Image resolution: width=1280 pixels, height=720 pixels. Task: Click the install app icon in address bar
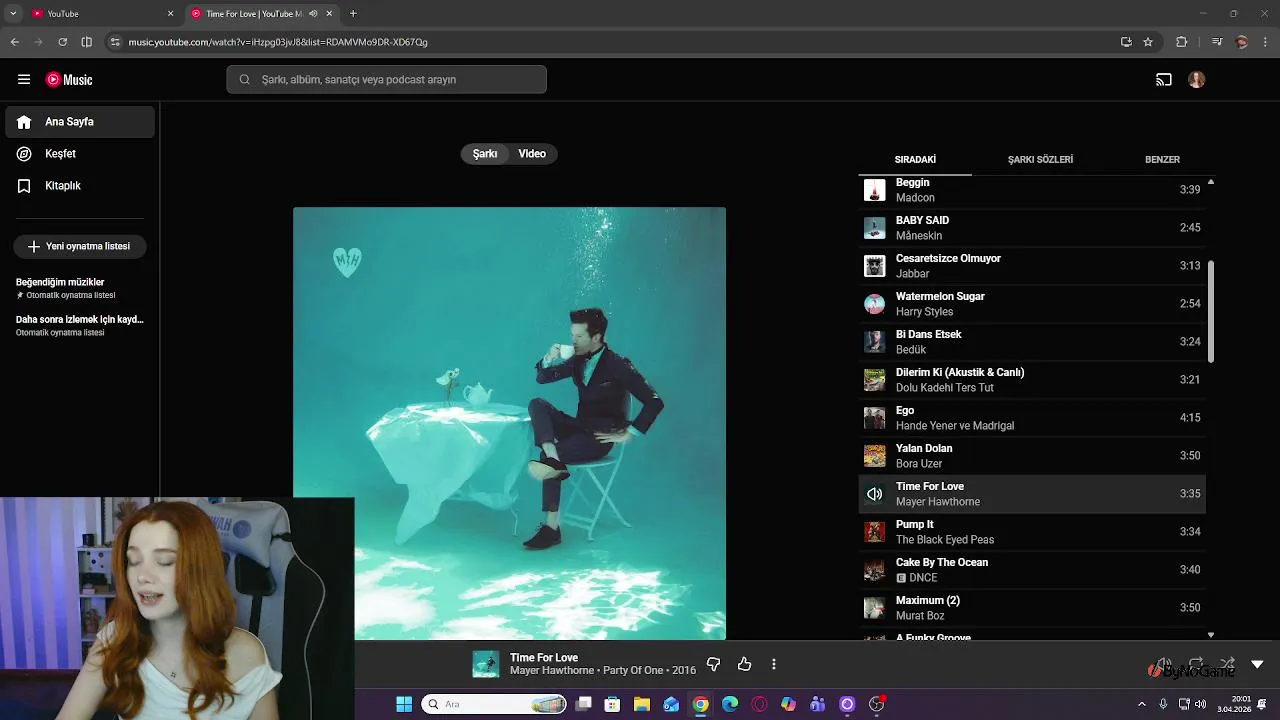[x=1126, y=42]
